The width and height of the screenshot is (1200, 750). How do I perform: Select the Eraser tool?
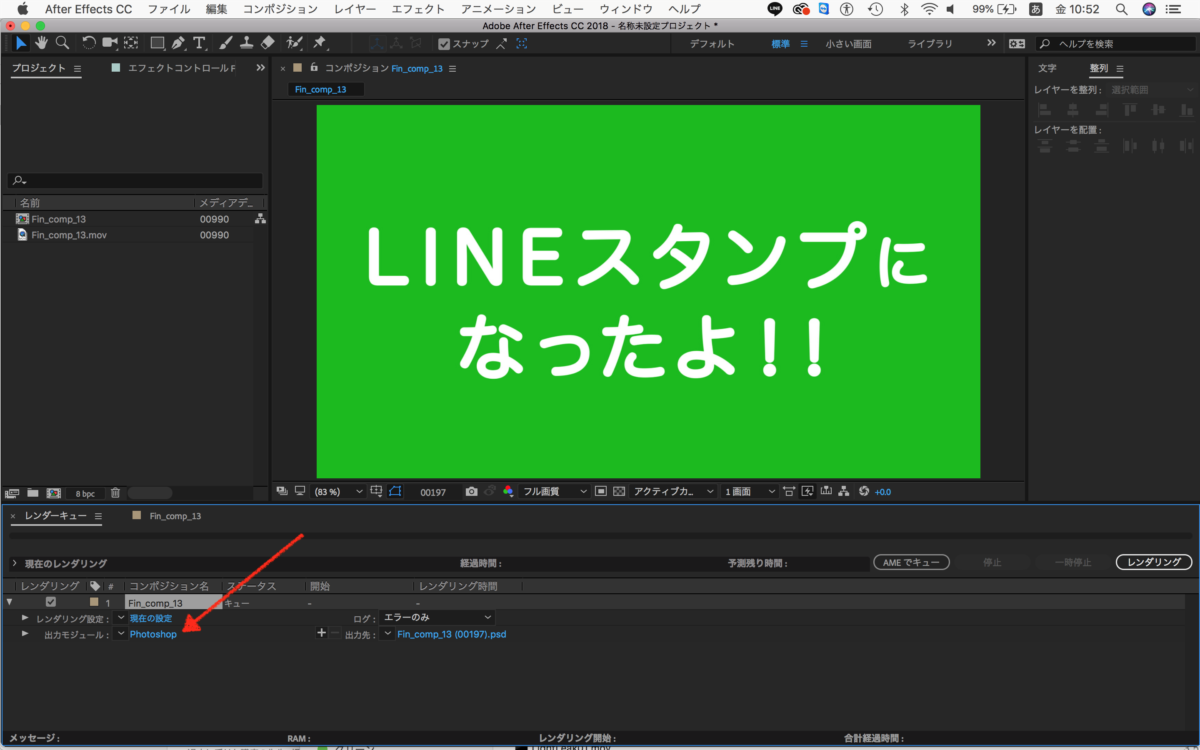267,43
